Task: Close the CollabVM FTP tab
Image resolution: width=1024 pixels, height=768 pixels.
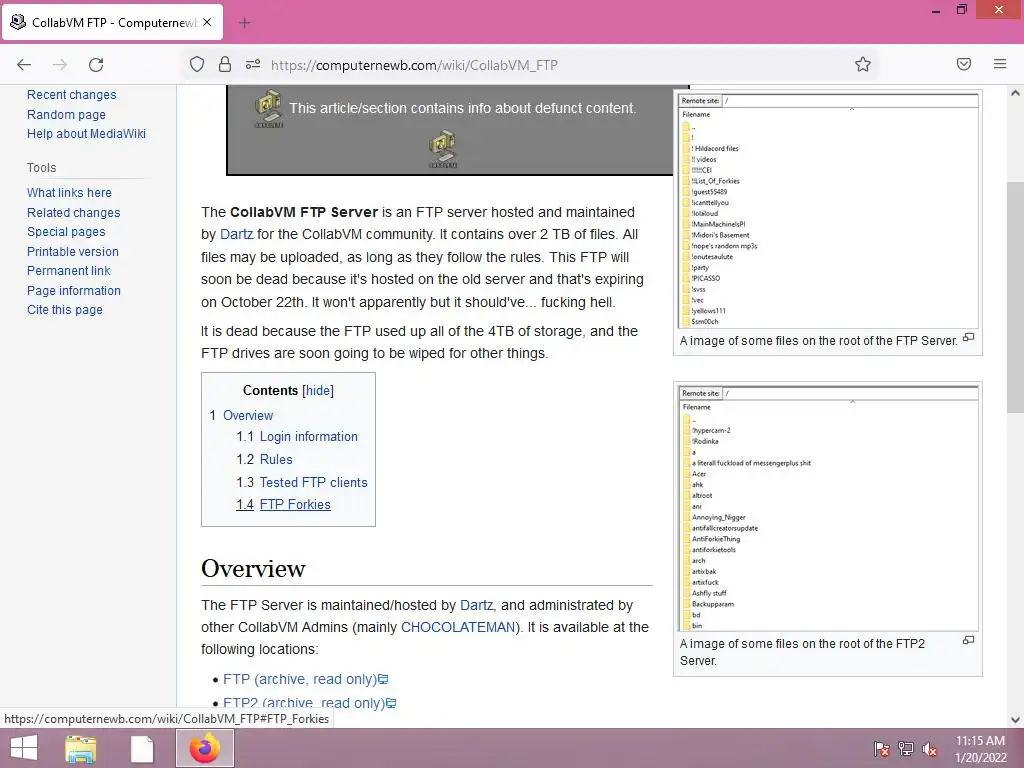Action: [x=207, y=22]
